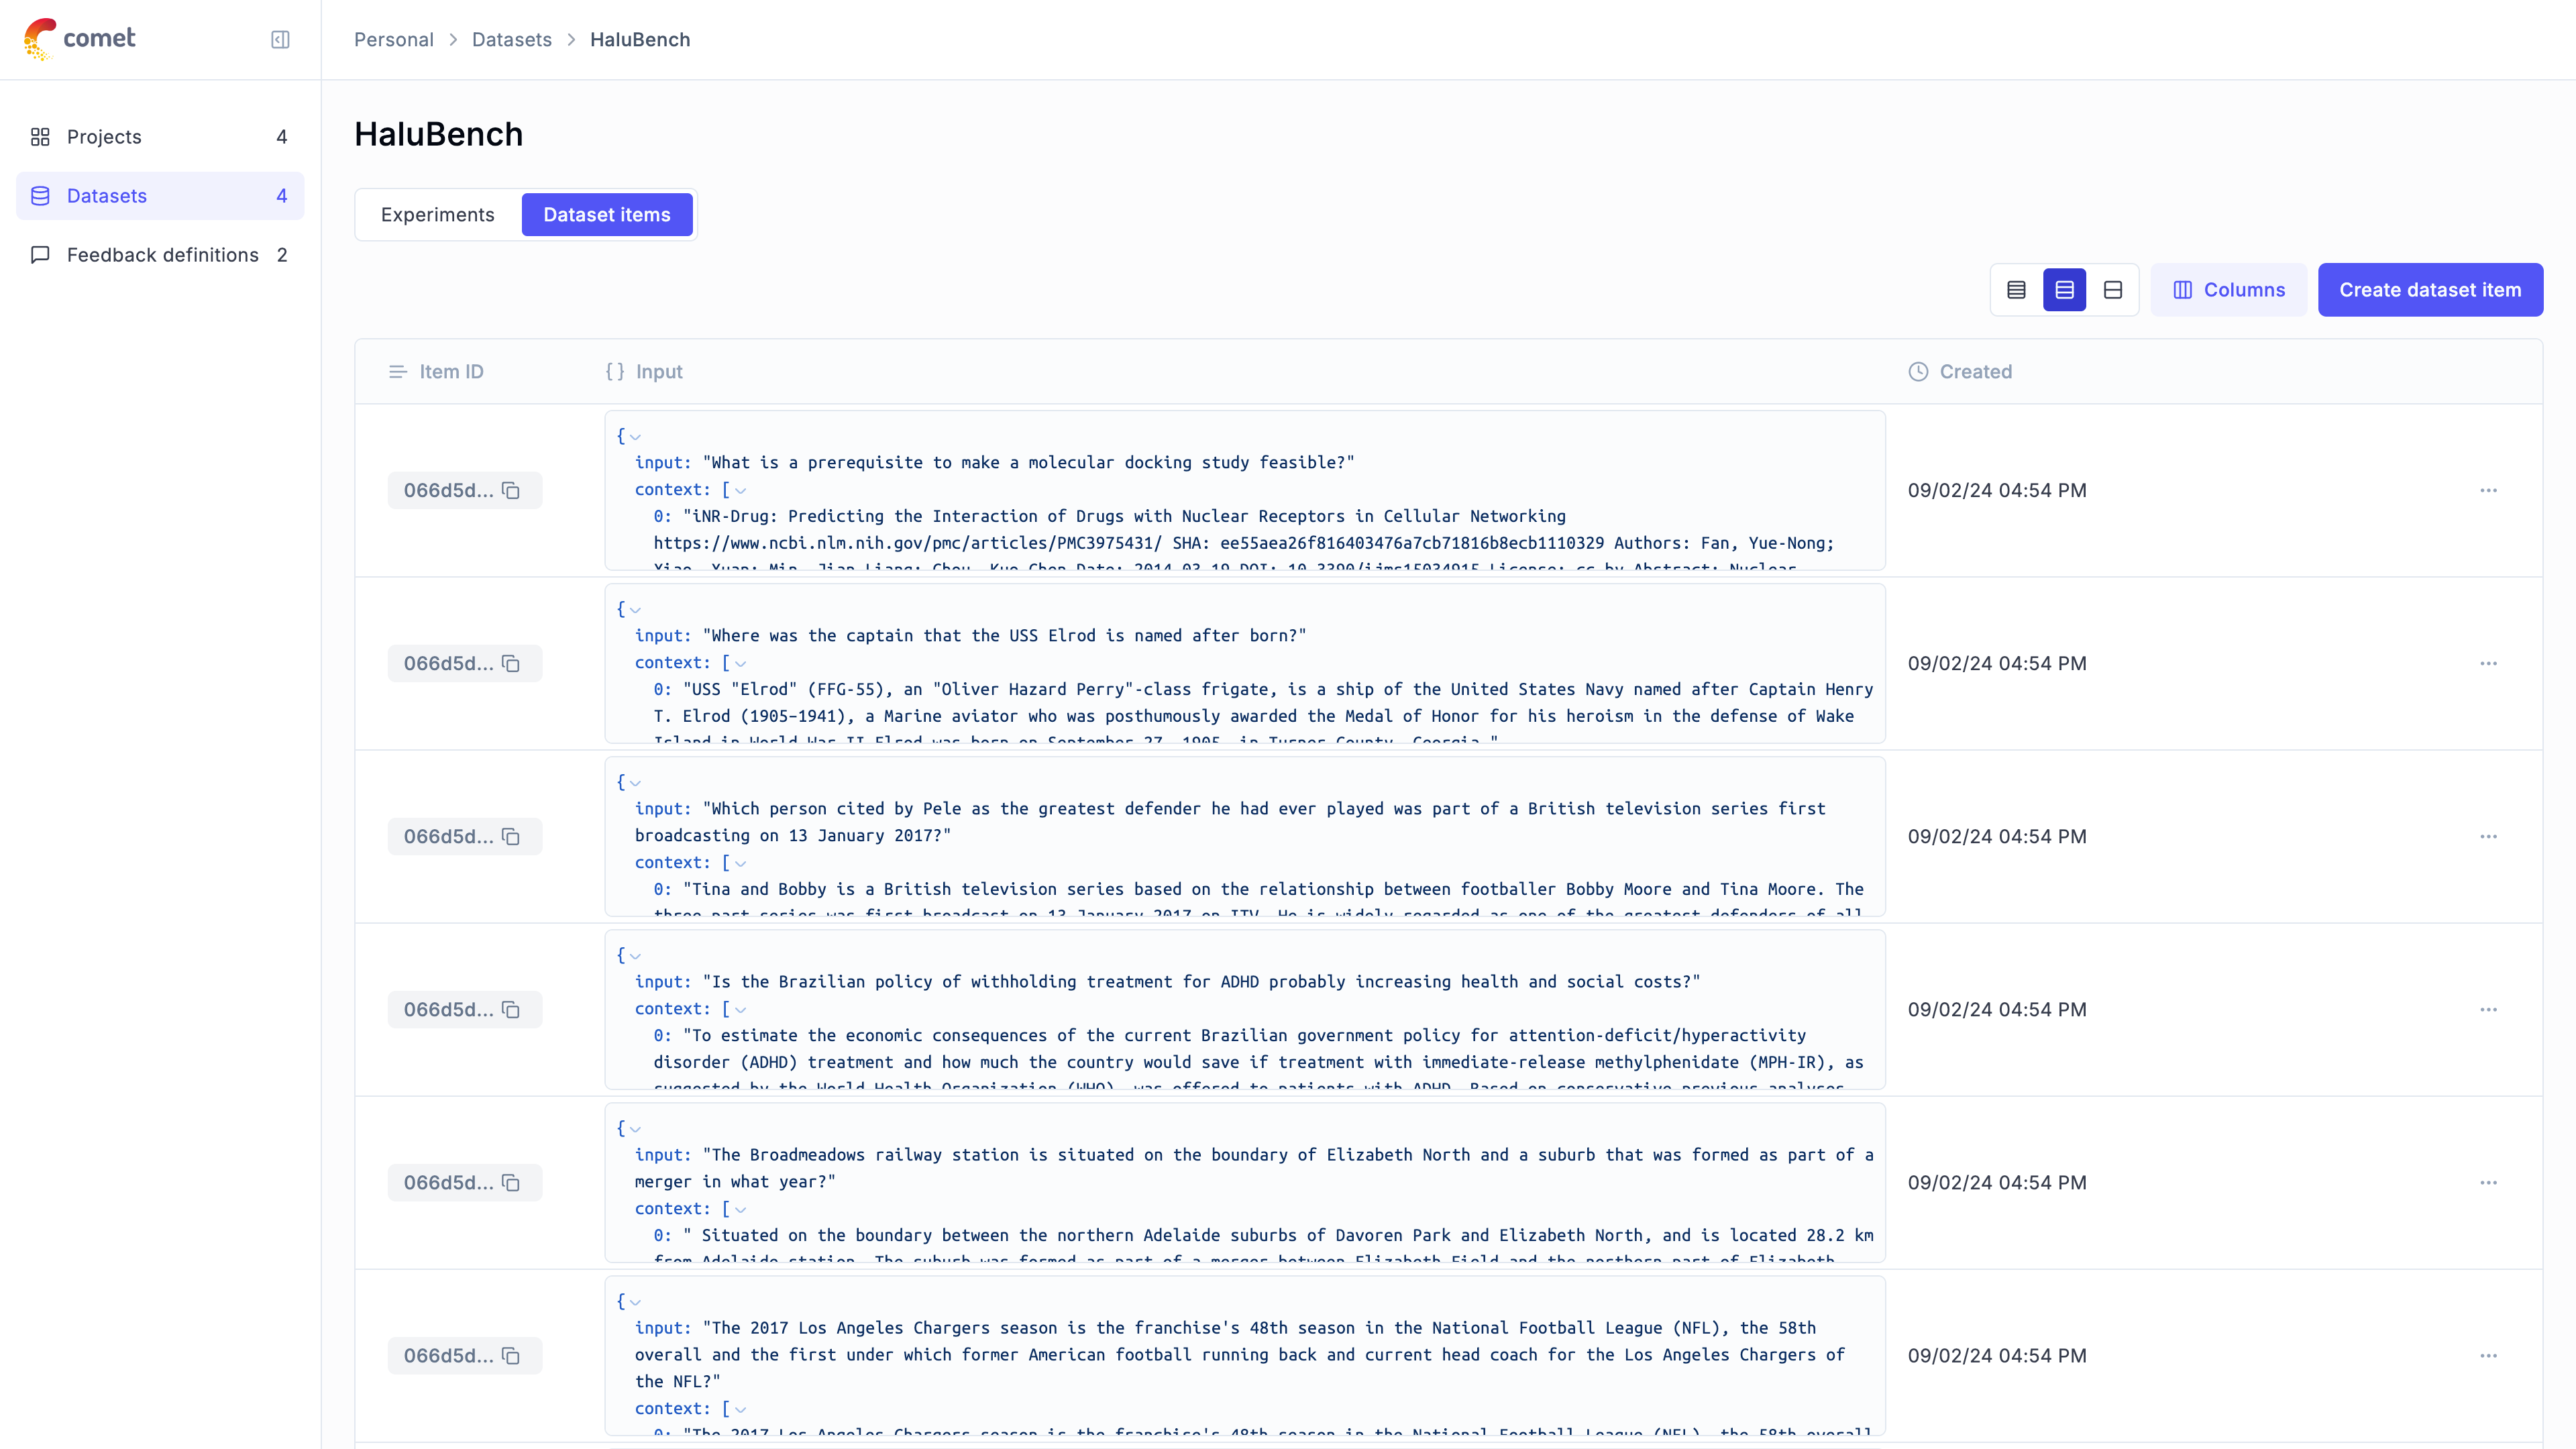Image resolution: width=2576 pixels, height=1449 pixels.
Task: Collapse context array in Pele defender row
Action: point(740,864)
